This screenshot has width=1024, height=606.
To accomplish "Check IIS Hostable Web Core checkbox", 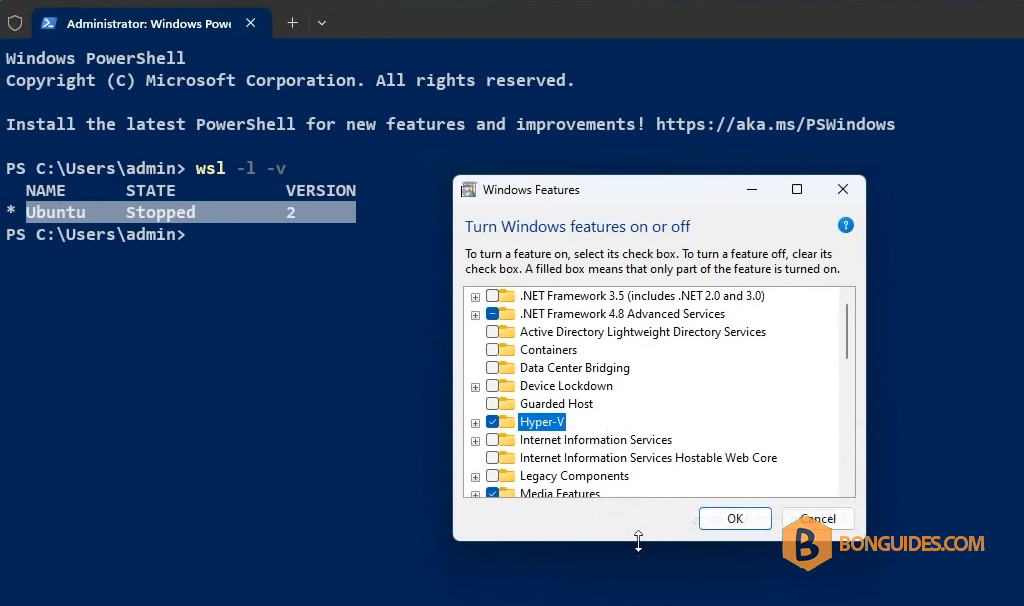I will pyautogui.click(x=492, y=458).
